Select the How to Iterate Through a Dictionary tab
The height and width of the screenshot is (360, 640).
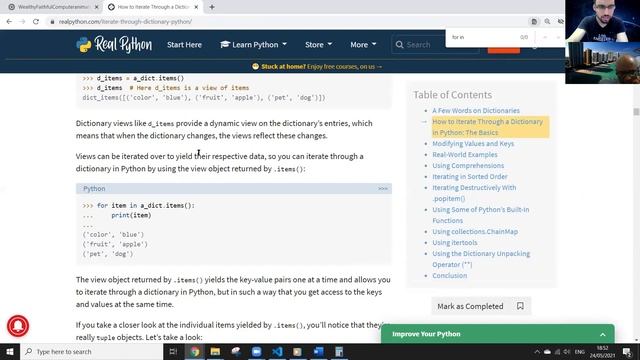pyautogui.click(x=153, y=7)
